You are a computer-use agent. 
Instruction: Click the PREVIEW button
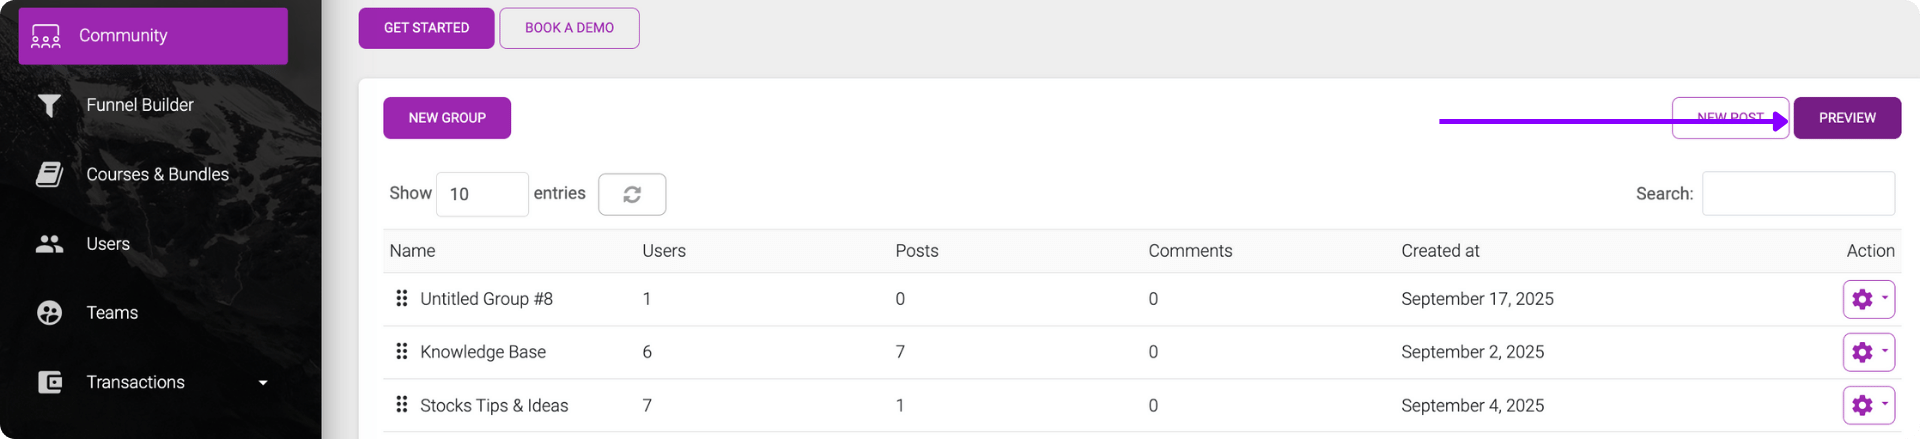1847,118
